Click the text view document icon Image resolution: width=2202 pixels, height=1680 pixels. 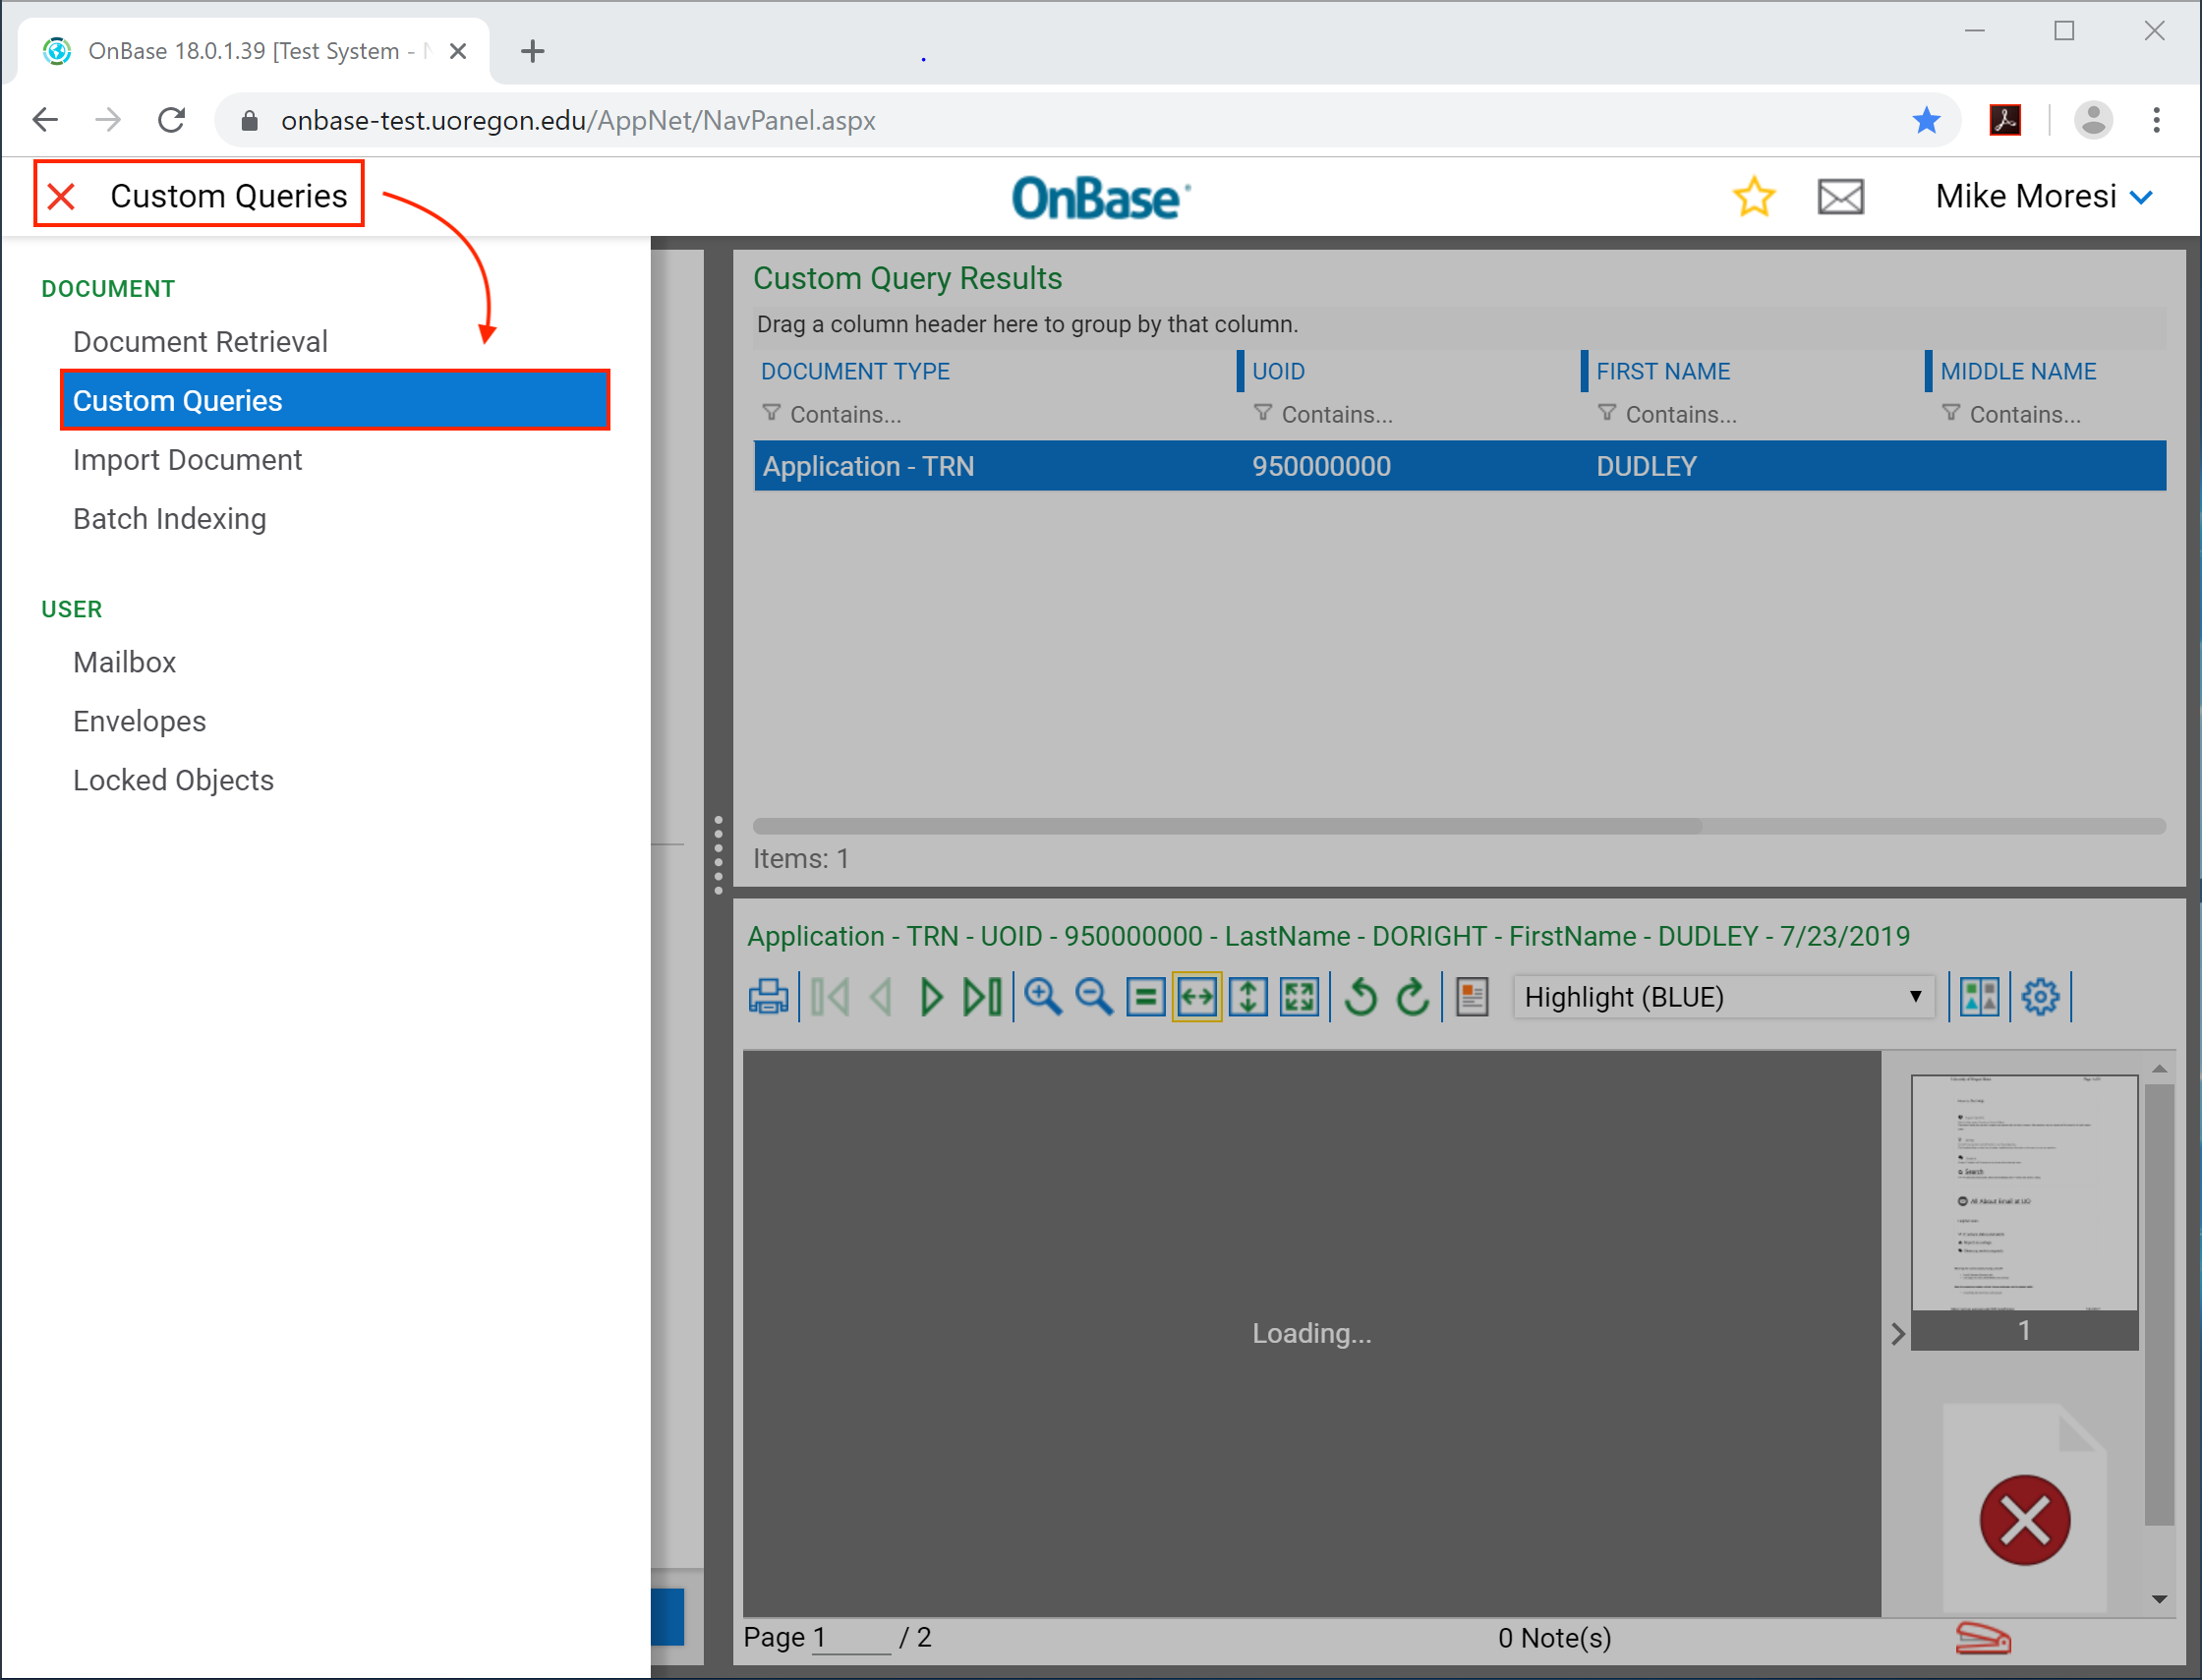coord(1473,997)
